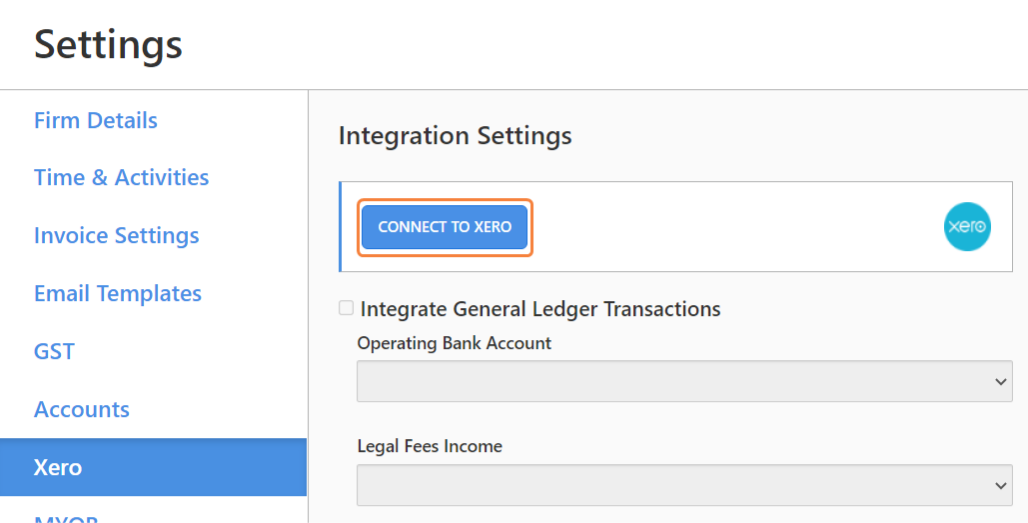Open the Legal Fees Income dropdown
This screenshot has width=1028, height=523.
click(x=684, y=485)
